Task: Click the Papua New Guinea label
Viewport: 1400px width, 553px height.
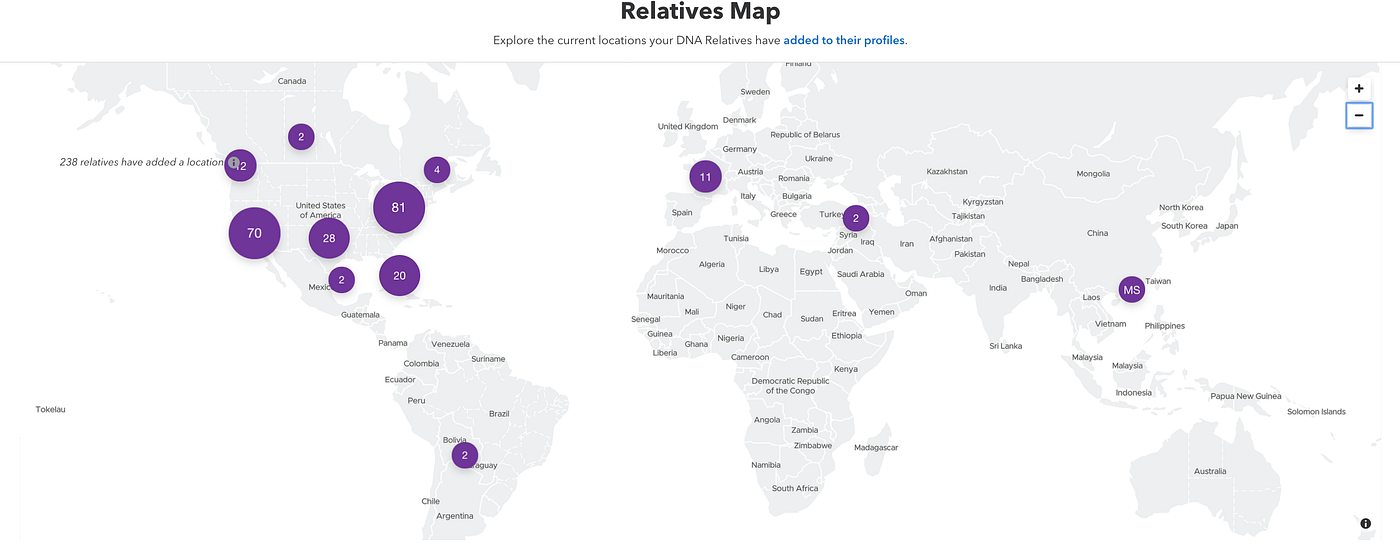Action: (1246, 396)
